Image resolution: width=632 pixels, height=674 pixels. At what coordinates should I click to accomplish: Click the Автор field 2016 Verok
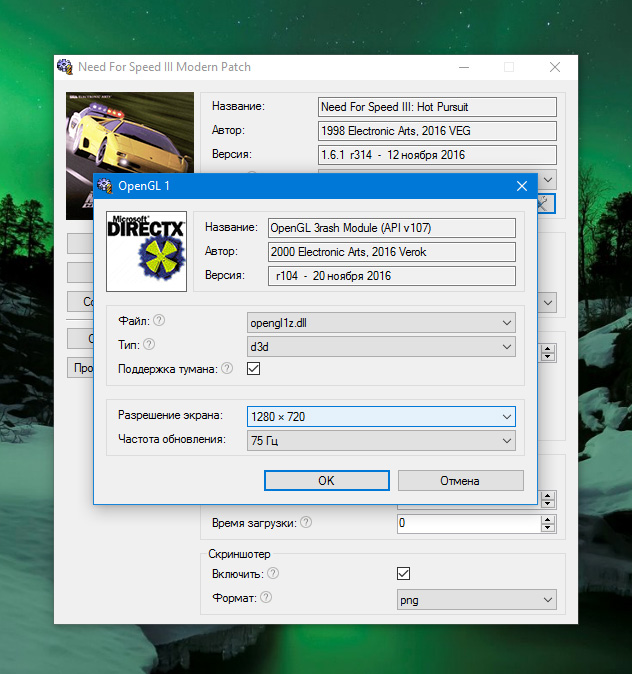(392, 252)
